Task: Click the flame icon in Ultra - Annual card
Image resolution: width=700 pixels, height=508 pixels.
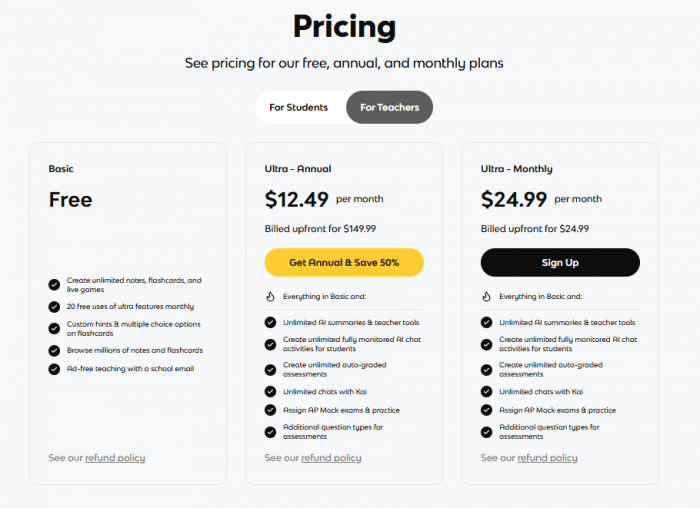Action: pos(270,296)
